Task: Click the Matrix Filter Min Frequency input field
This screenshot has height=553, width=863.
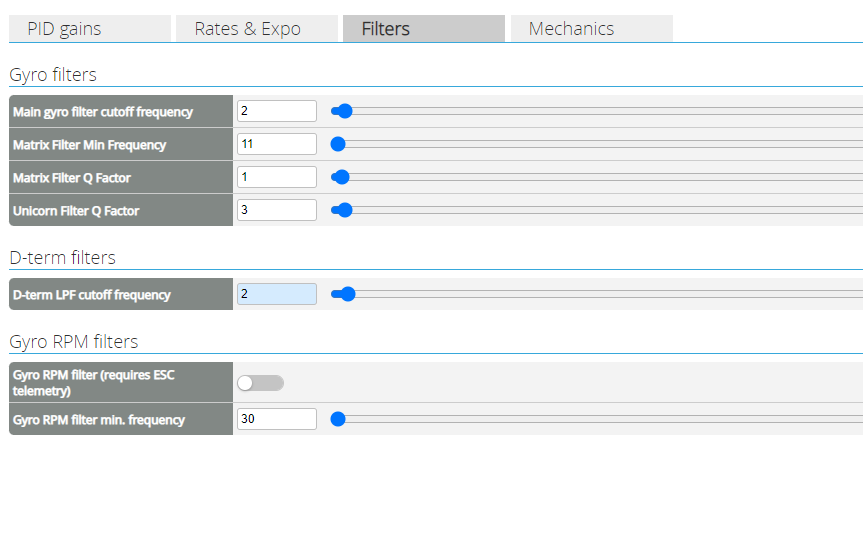Action: [277, 144]
